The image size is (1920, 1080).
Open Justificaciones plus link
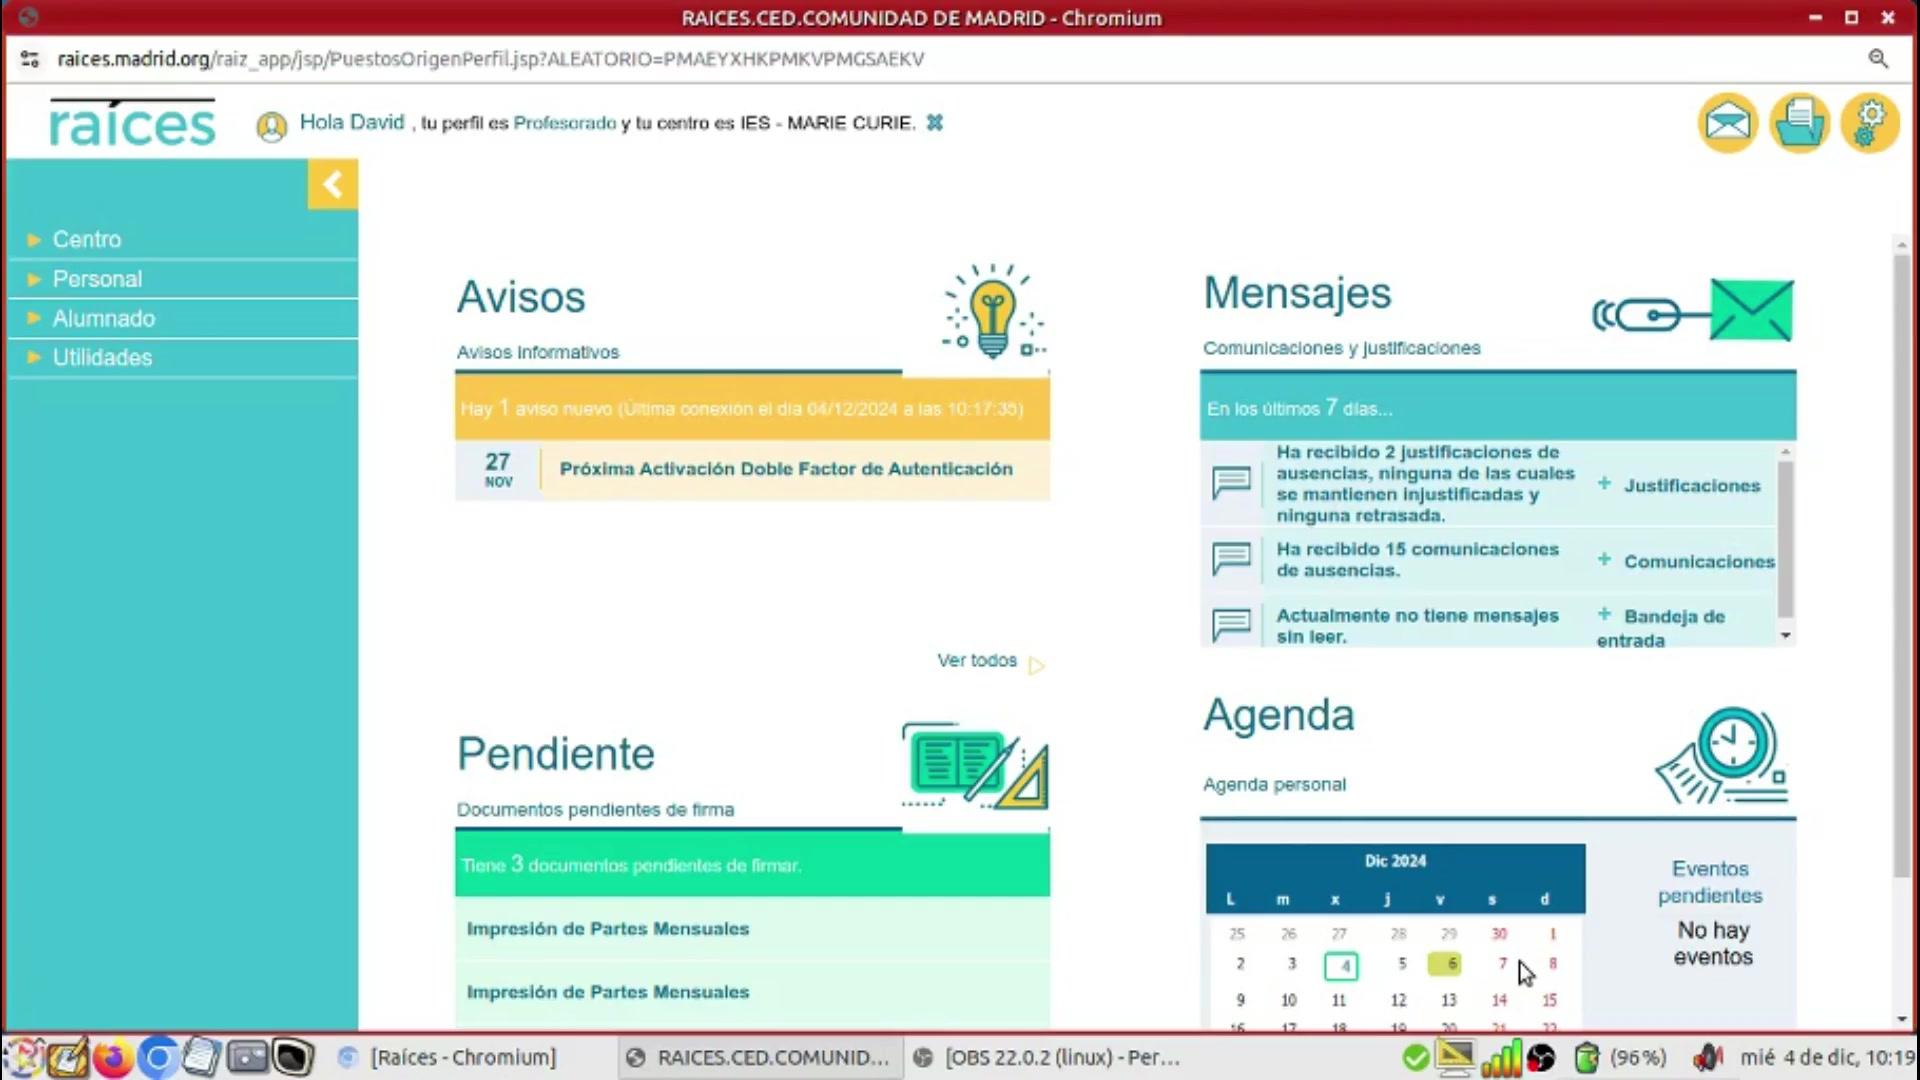tap(1690, 486)
